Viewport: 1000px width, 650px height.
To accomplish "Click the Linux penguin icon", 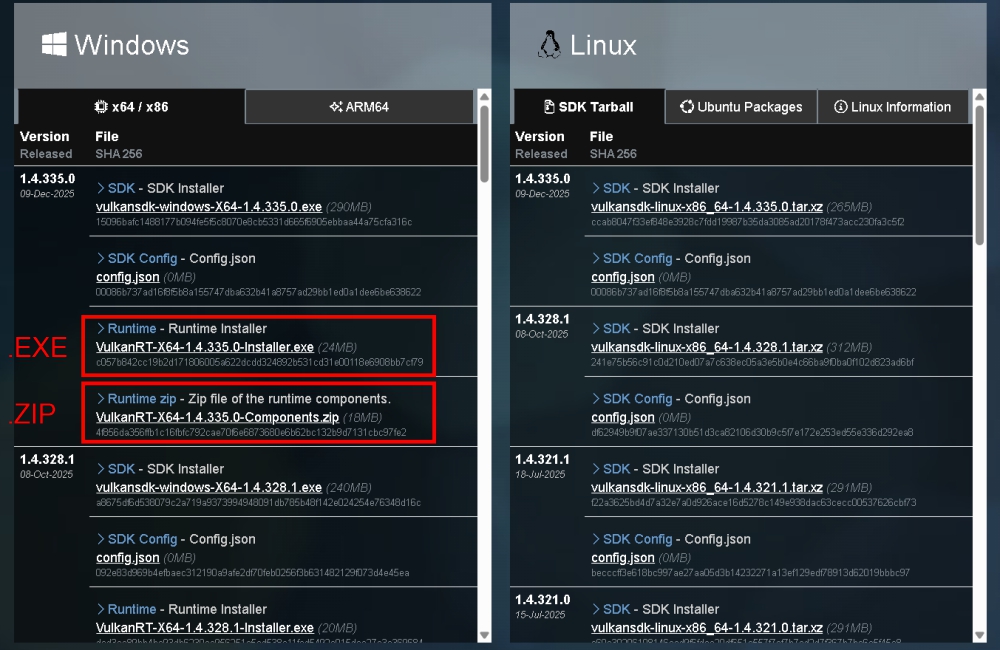I will (x=548, y=45).
